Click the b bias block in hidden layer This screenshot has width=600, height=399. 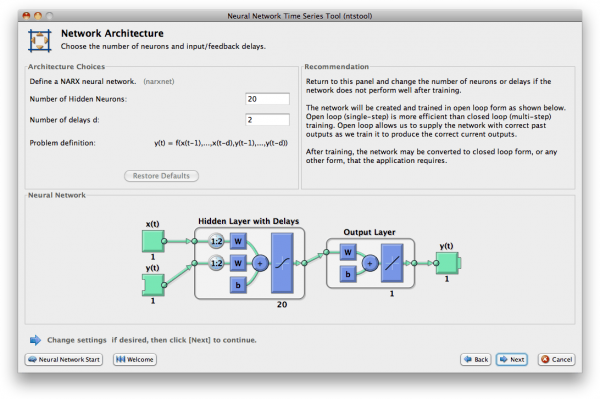coord(238,285)
